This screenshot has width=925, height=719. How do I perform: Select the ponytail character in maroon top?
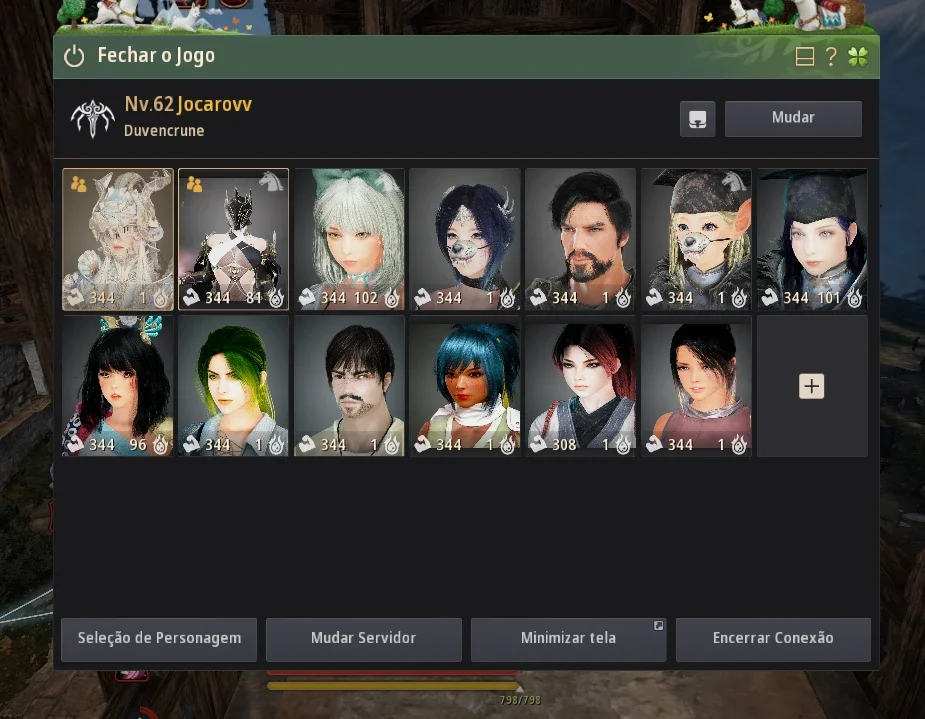coord(696,386)
